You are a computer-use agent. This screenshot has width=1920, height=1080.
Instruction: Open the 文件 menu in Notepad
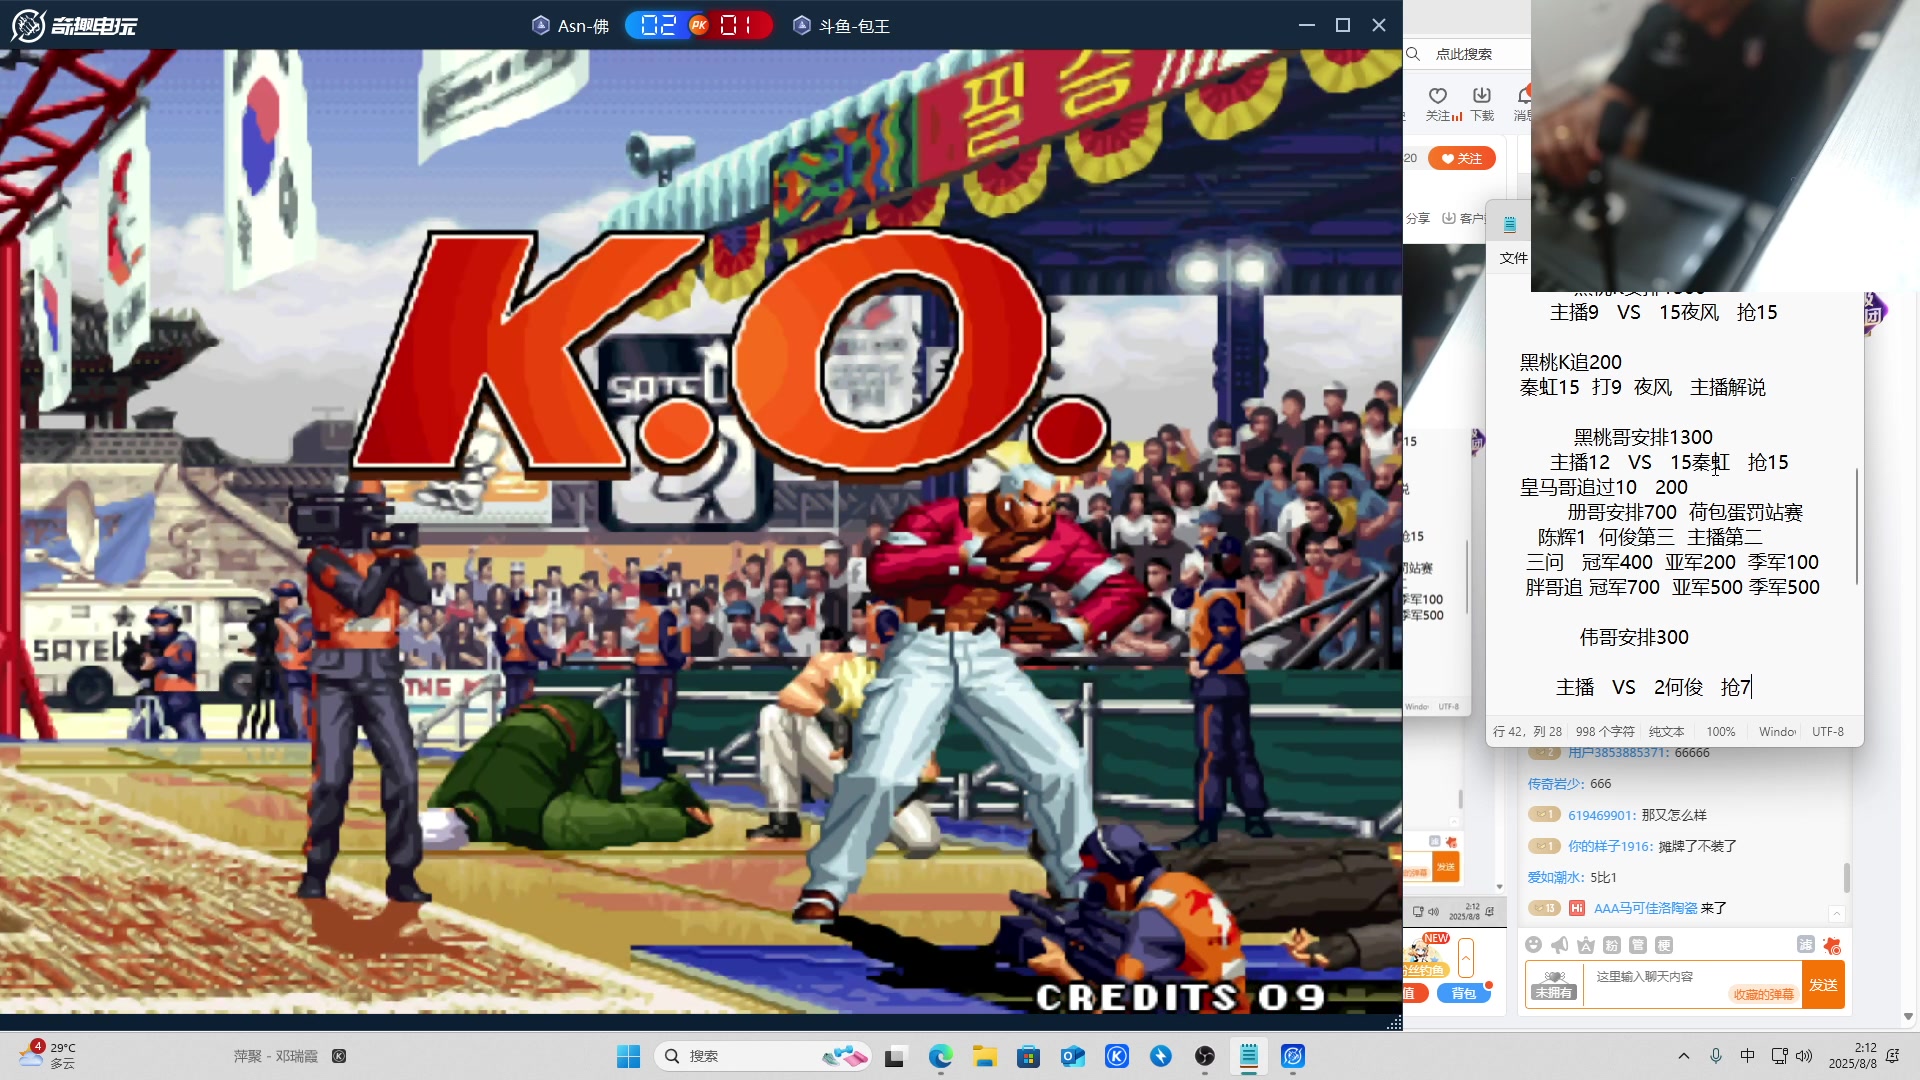(x=1513, y=258)
